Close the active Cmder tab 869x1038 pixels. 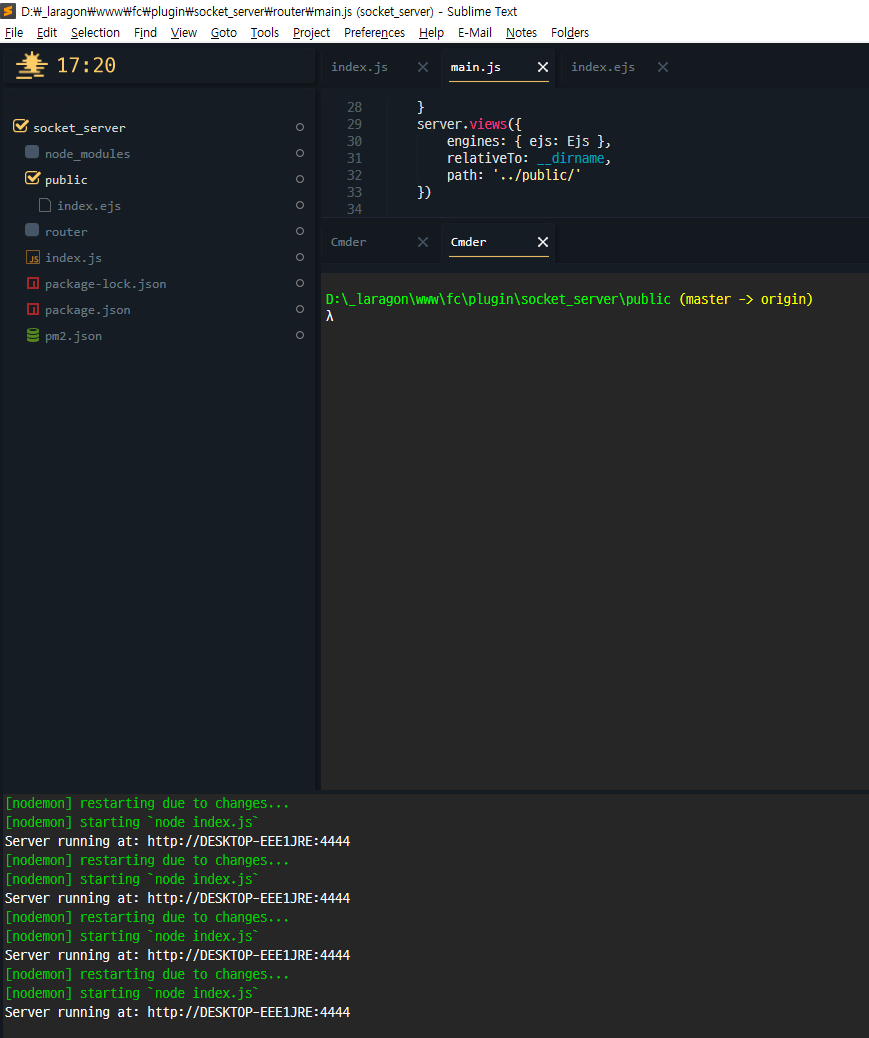click(543, 241)
